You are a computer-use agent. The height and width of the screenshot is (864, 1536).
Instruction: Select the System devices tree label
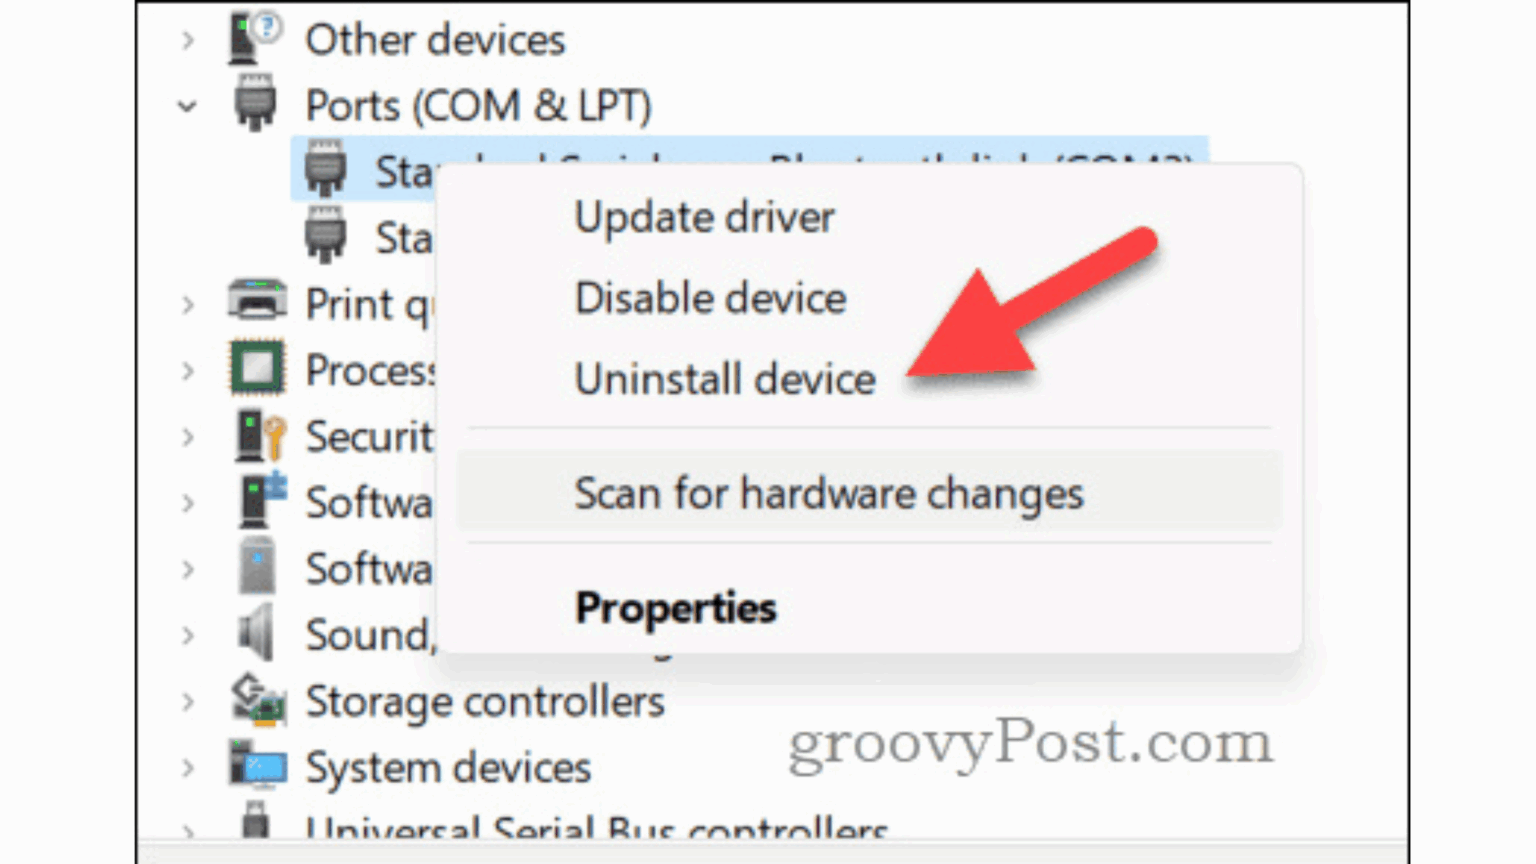pyautogui.click(x=448, y=768)
